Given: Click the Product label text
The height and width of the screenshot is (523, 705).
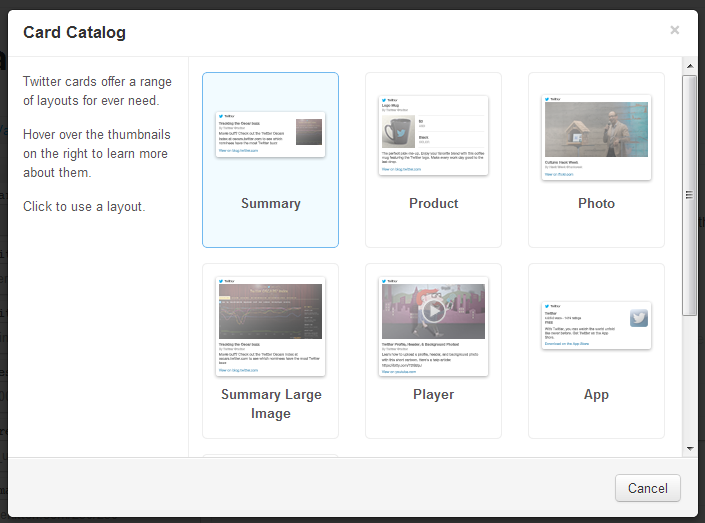Looking at the screenshot, I should point(433,203).
